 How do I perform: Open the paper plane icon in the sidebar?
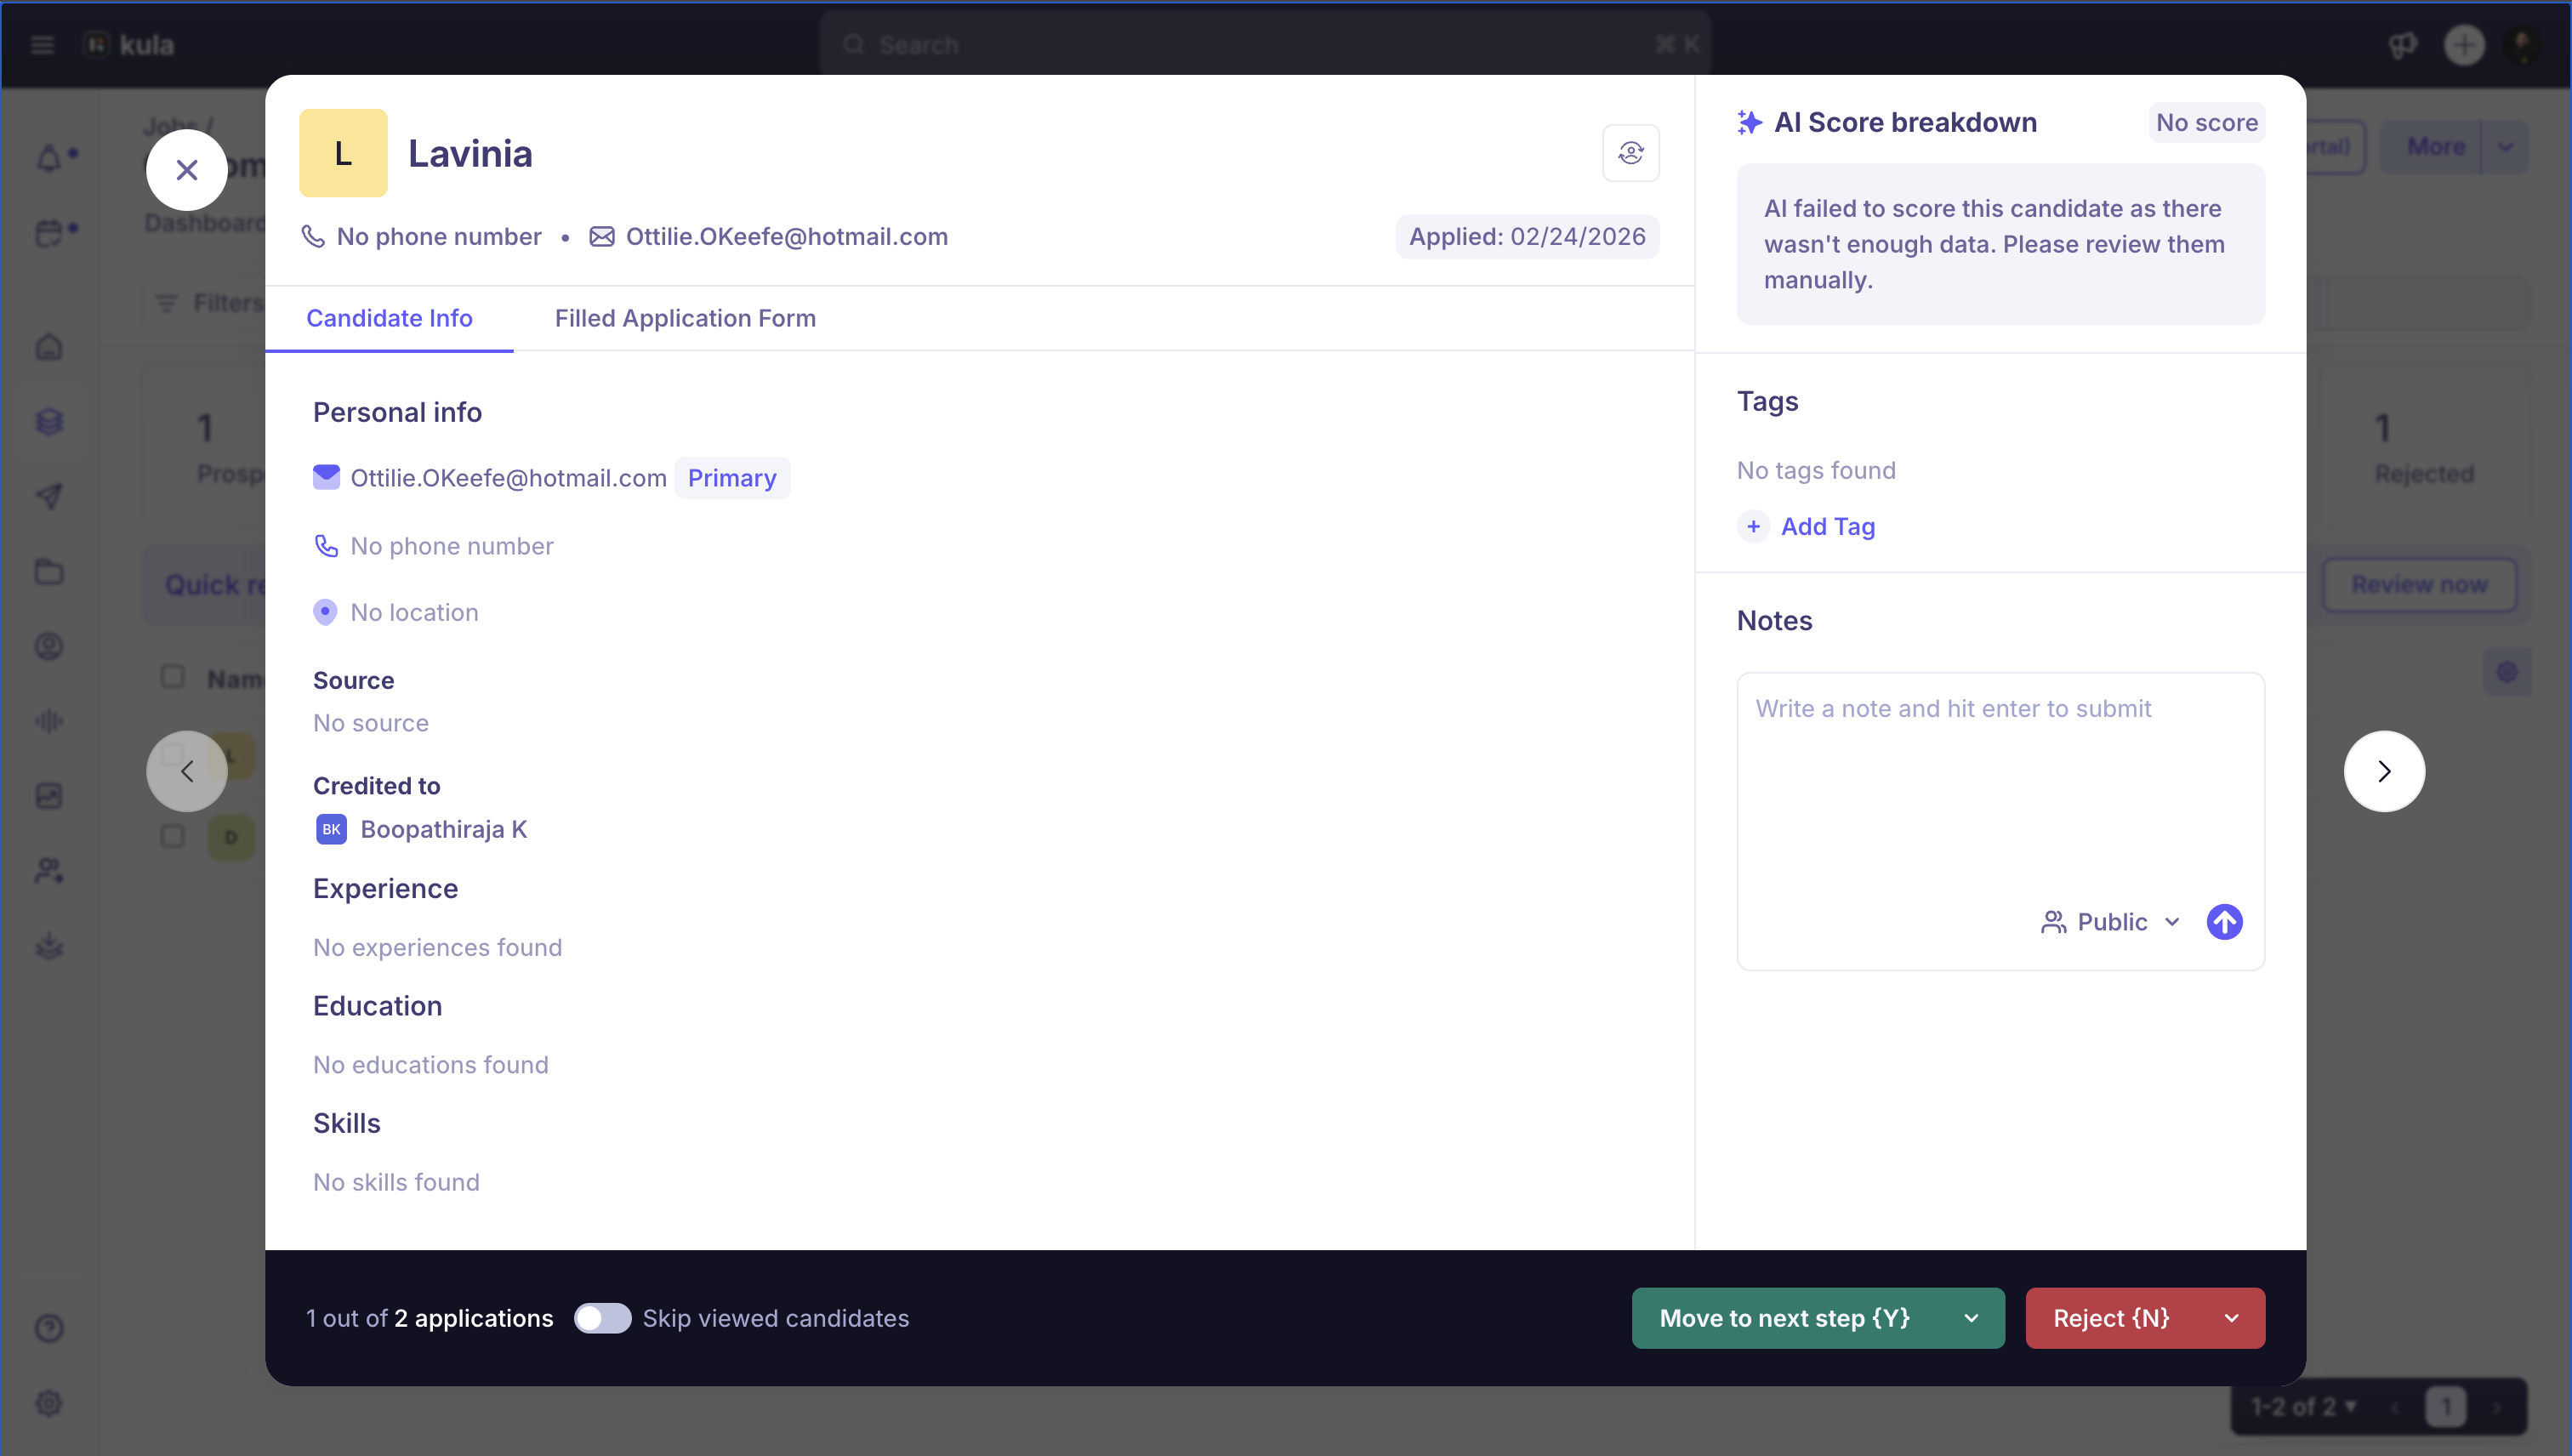tap(50, 497)
